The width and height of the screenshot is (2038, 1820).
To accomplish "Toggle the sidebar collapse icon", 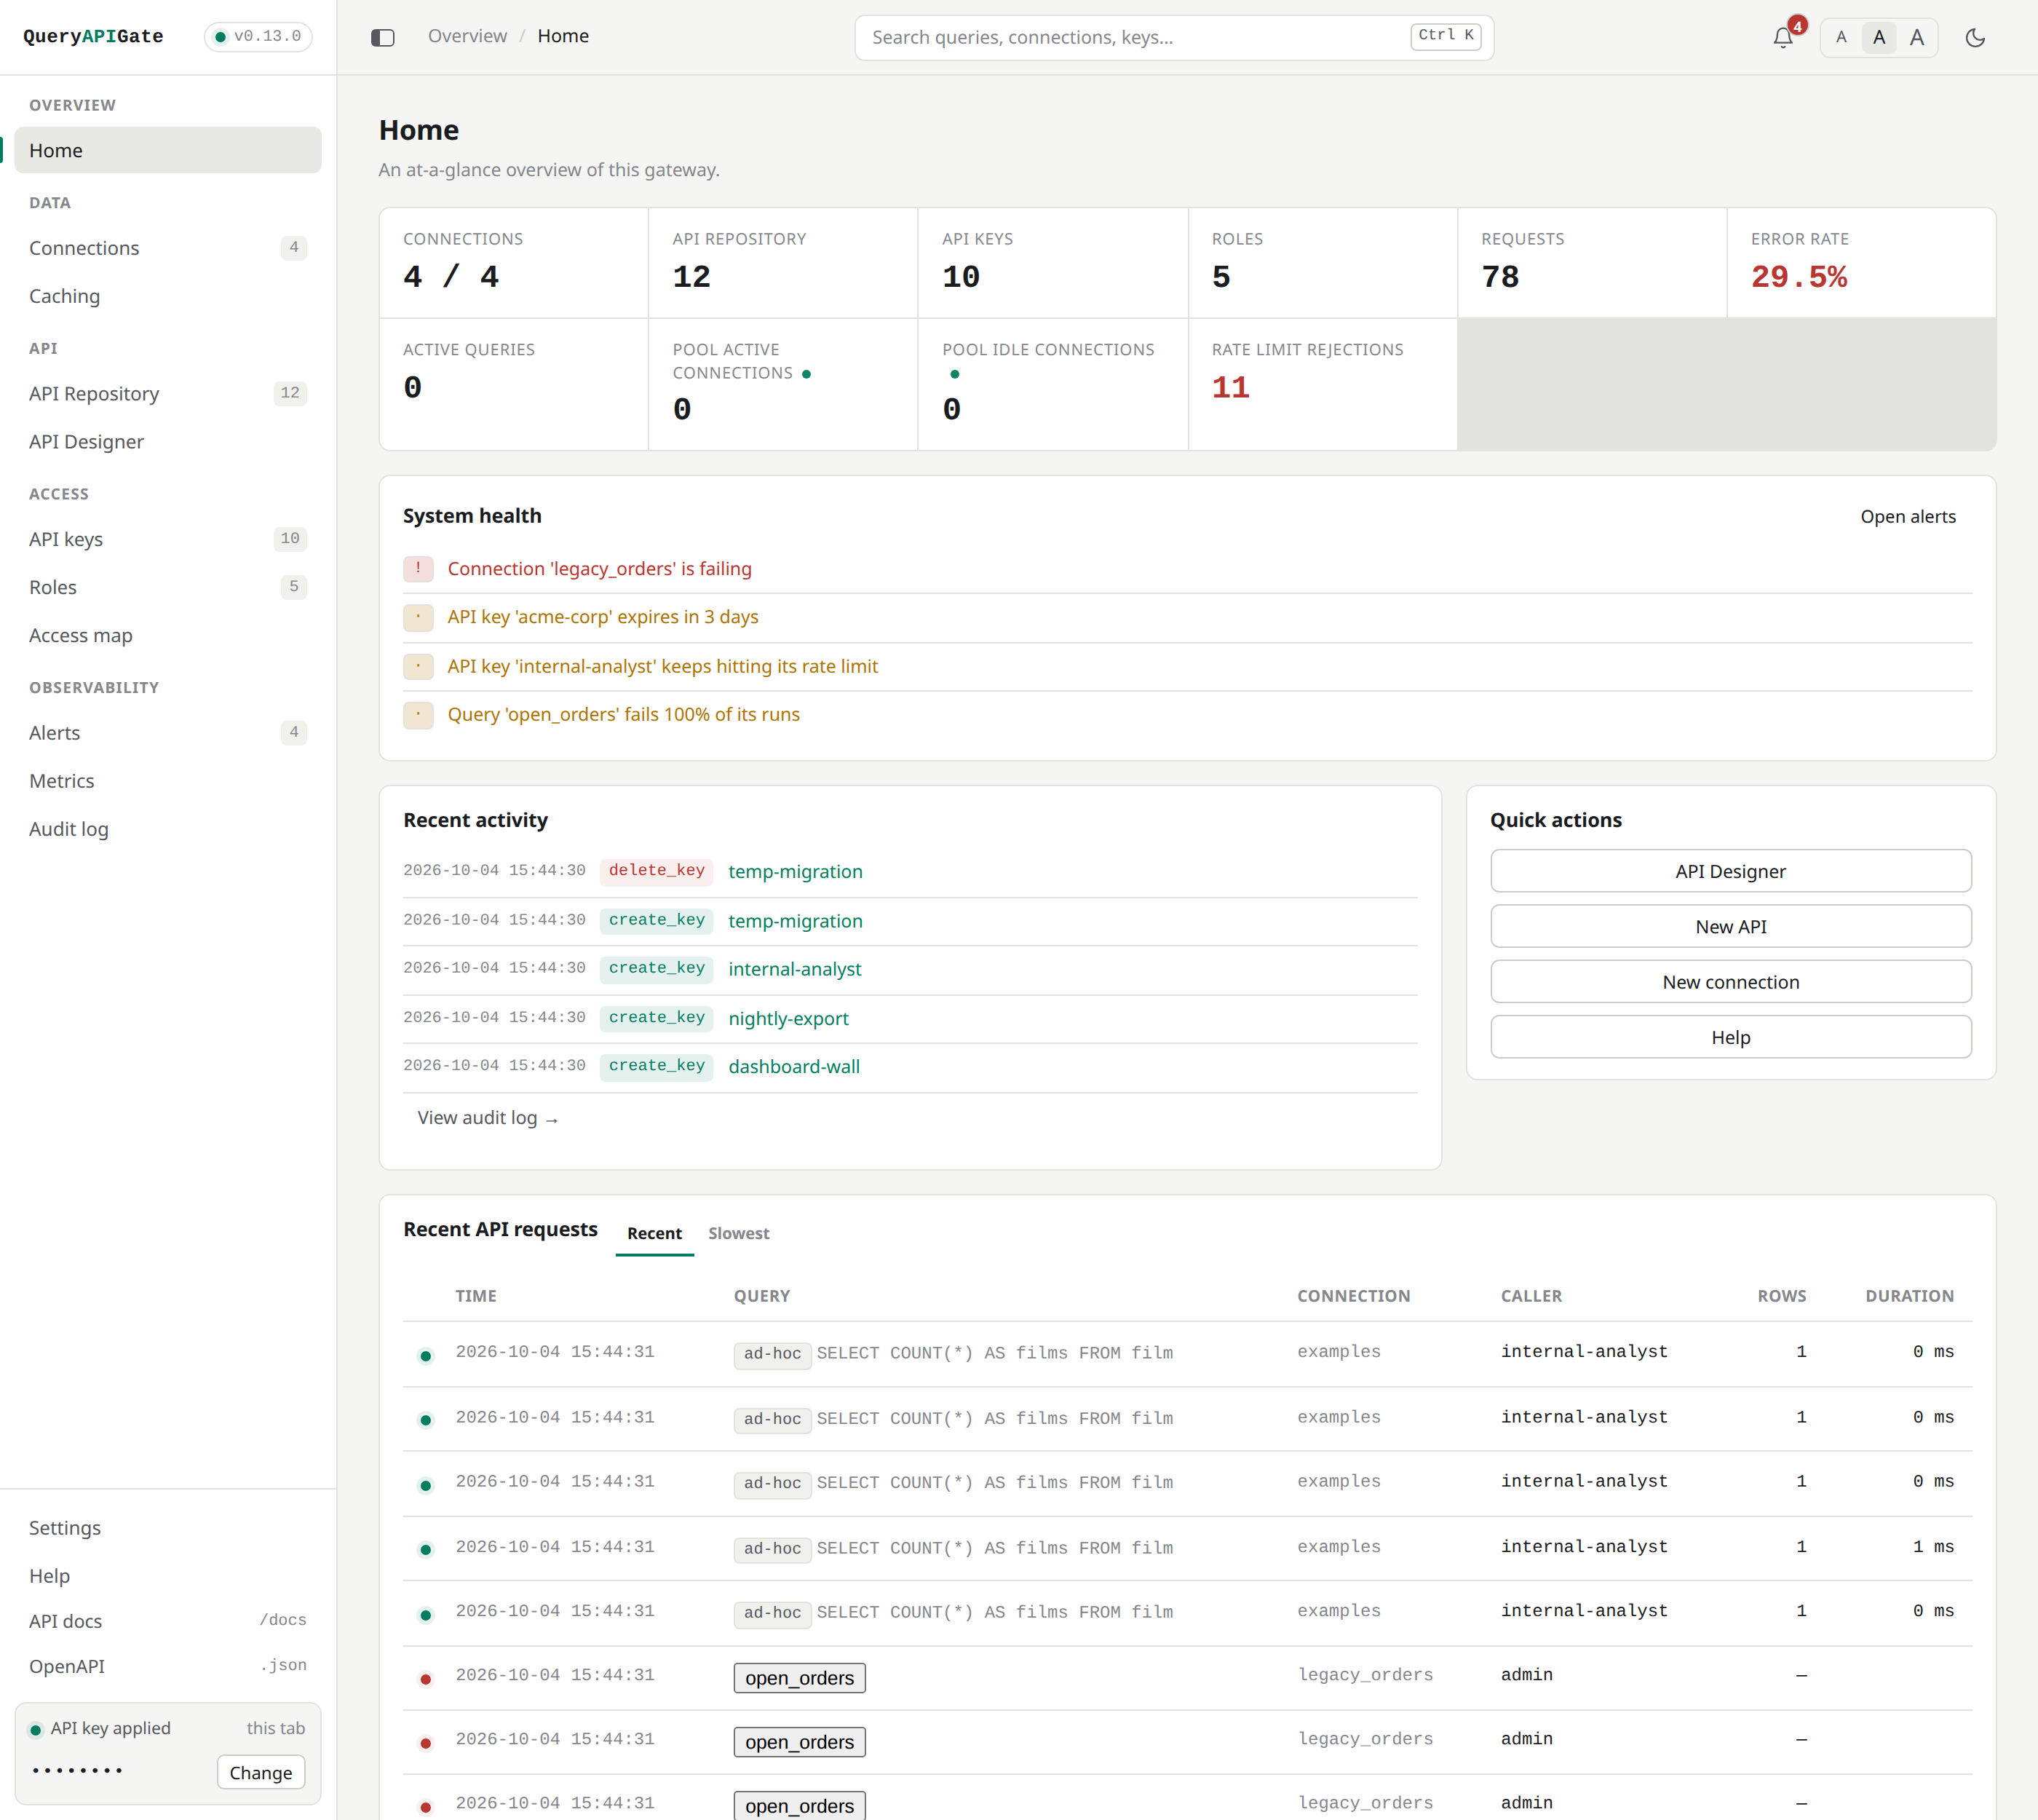I will [383, 37].
